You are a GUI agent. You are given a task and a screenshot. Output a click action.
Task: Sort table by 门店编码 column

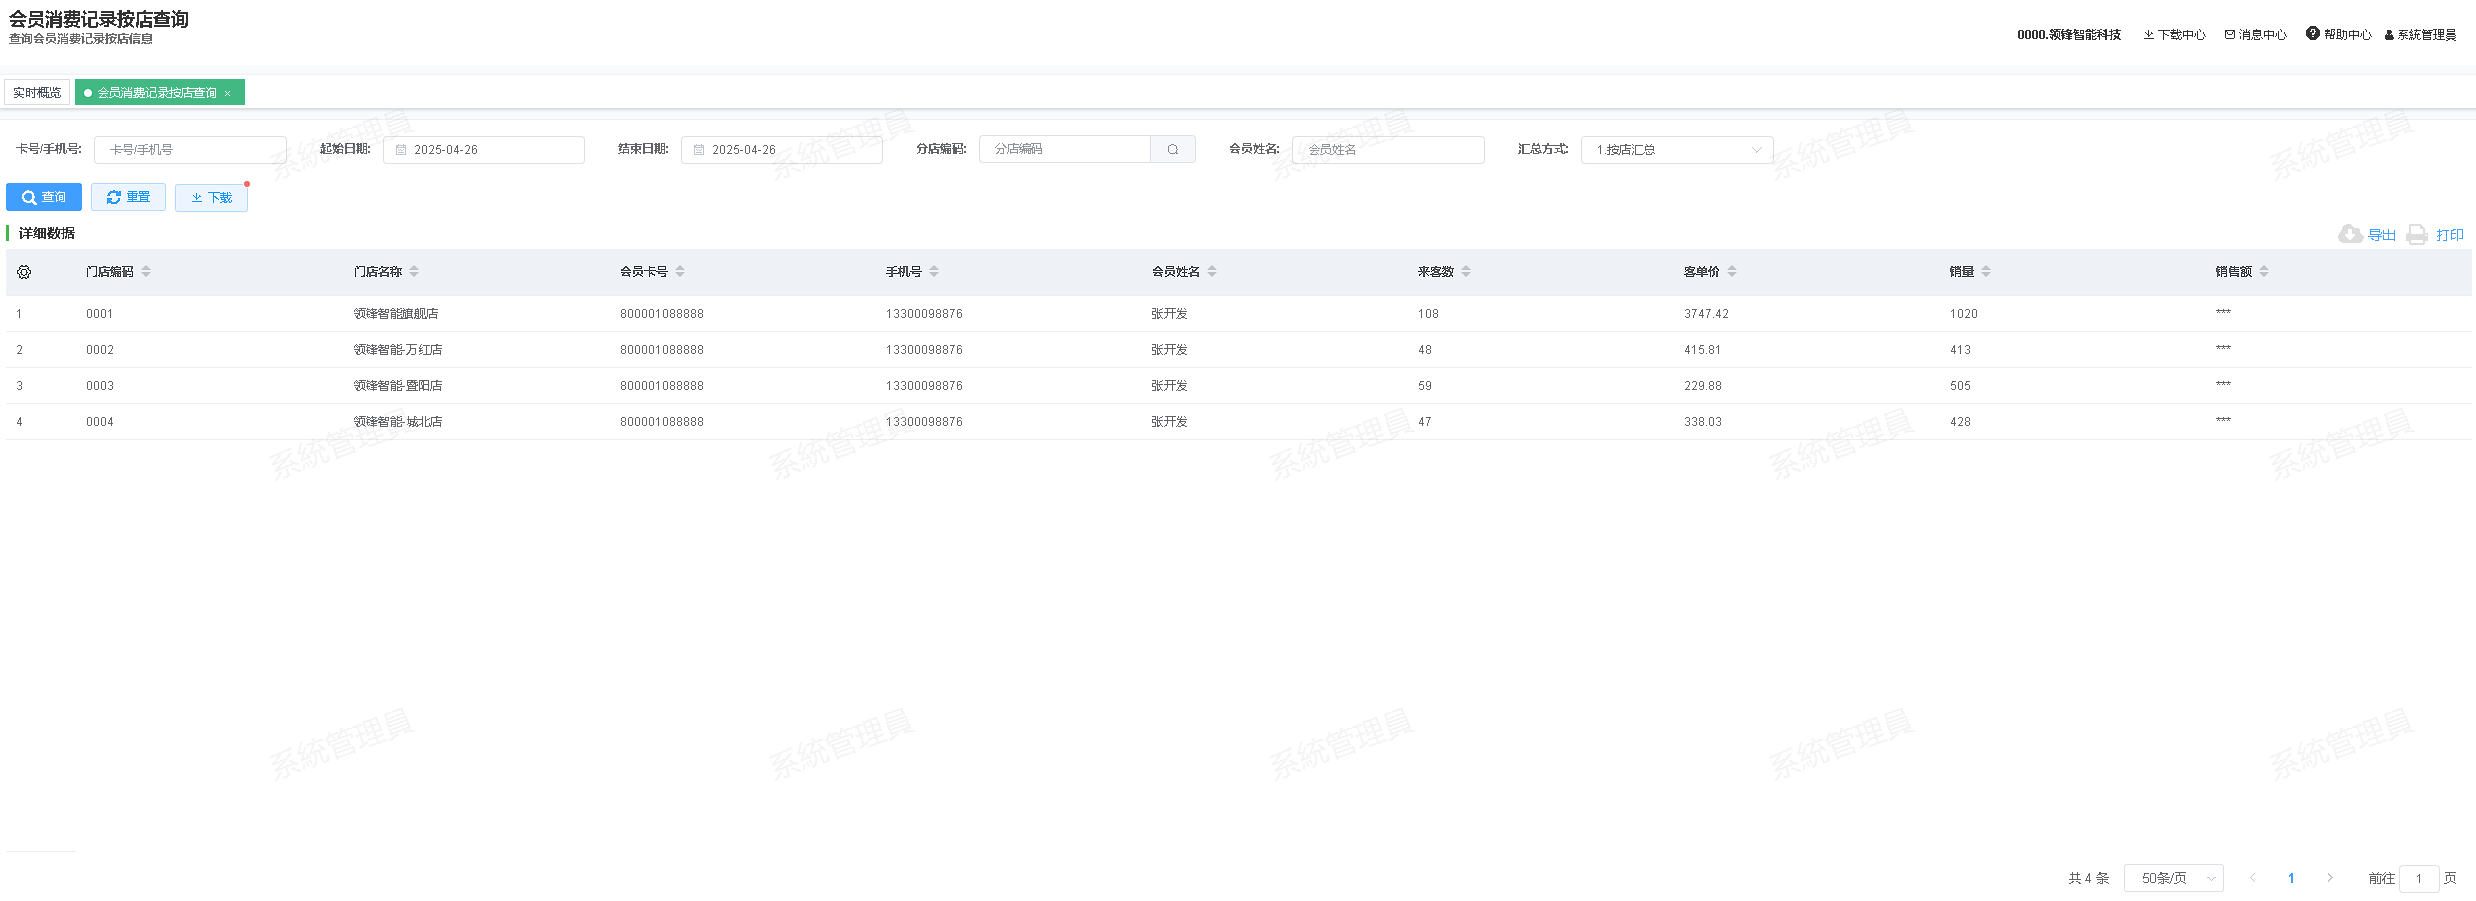pos(146,272)
